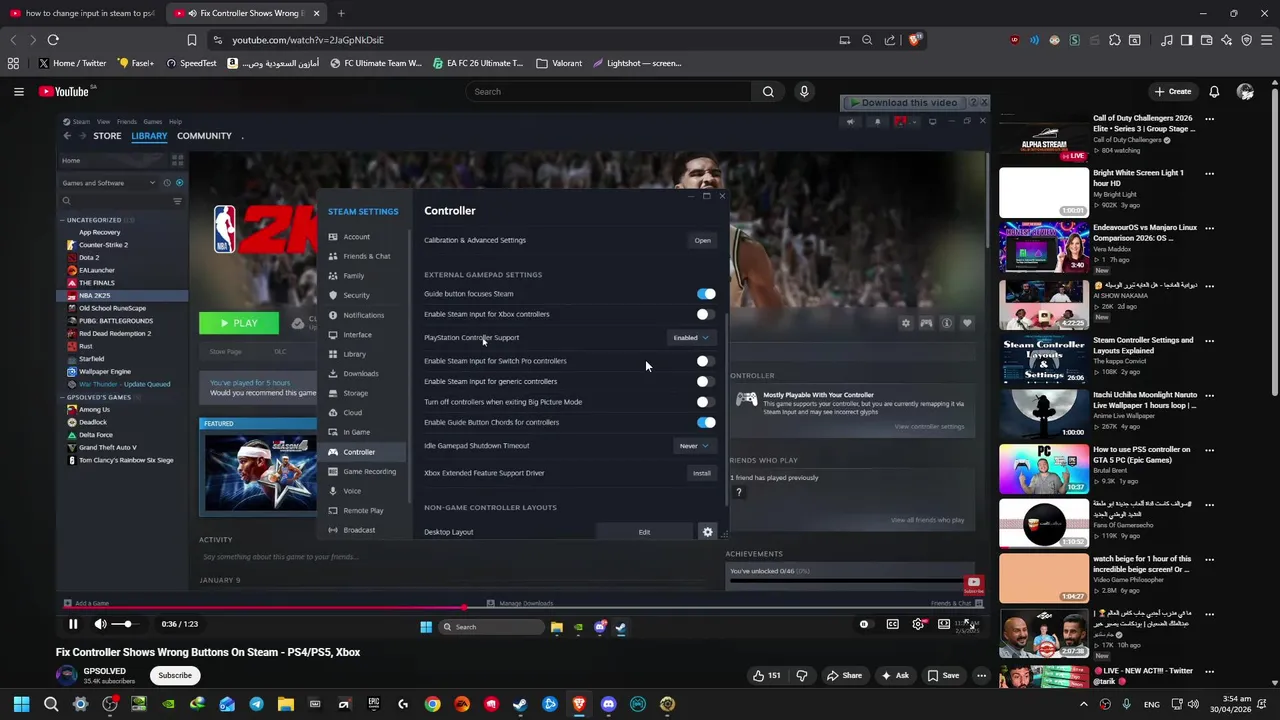Toggle Enable Guide Button Chords for controllers
Screen dimensions: 1280x720
(706, 422)
